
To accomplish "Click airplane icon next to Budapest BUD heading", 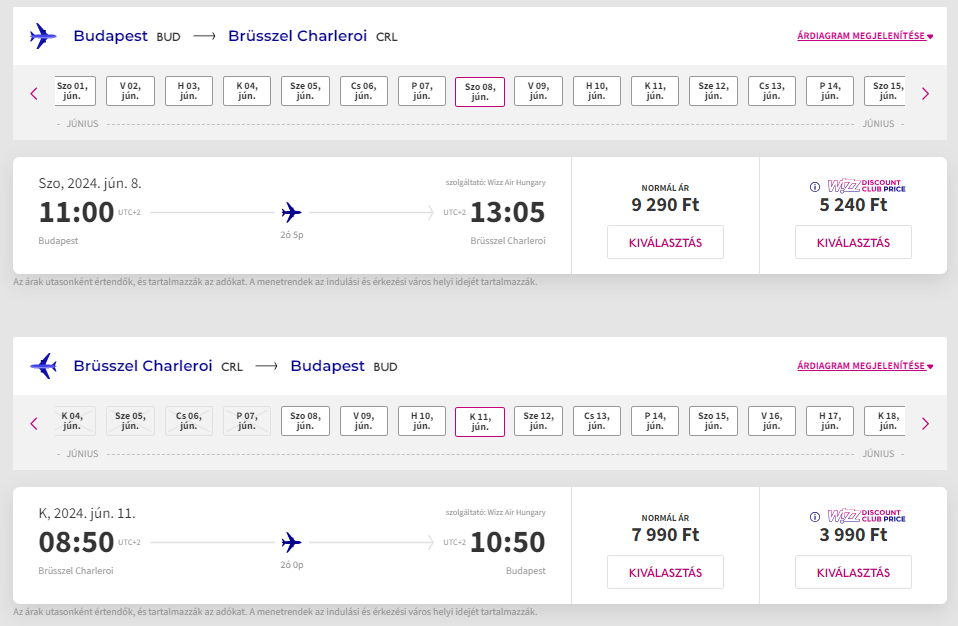I will coord(43,36).
